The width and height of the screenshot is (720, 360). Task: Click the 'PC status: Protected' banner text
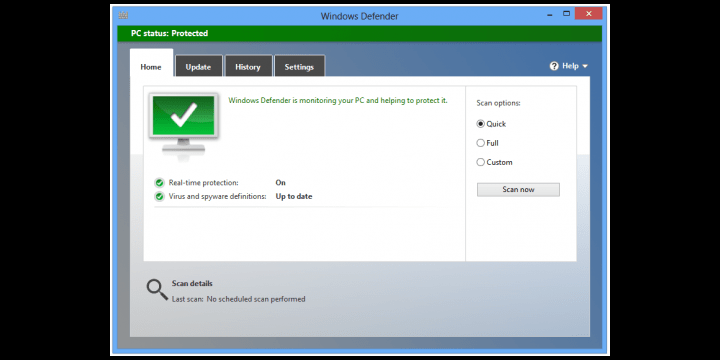169,34
